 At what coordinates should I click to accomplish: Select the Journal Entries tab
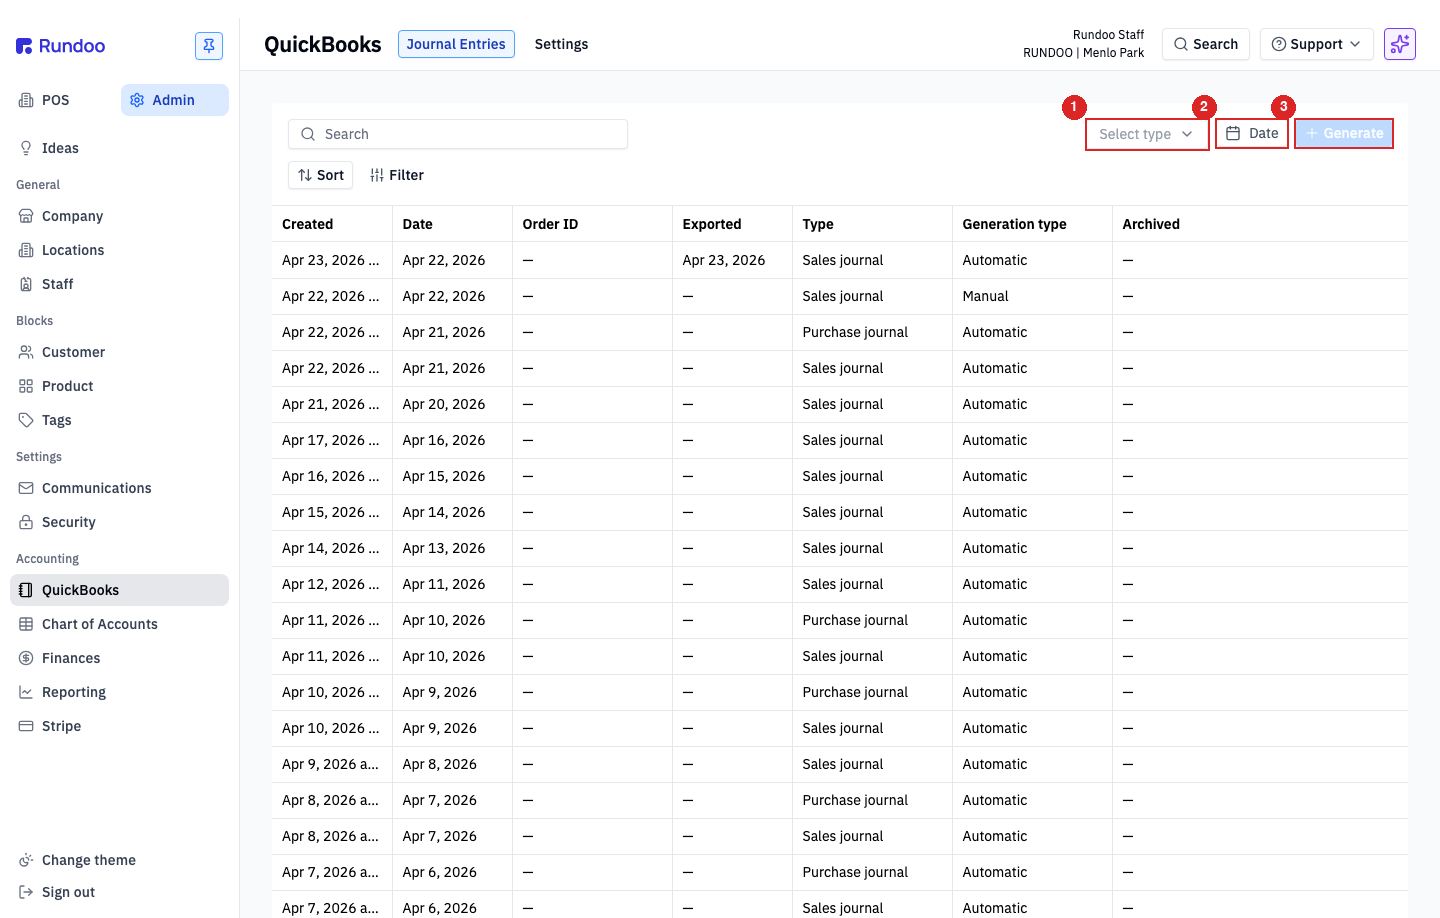tap(456, 44)
